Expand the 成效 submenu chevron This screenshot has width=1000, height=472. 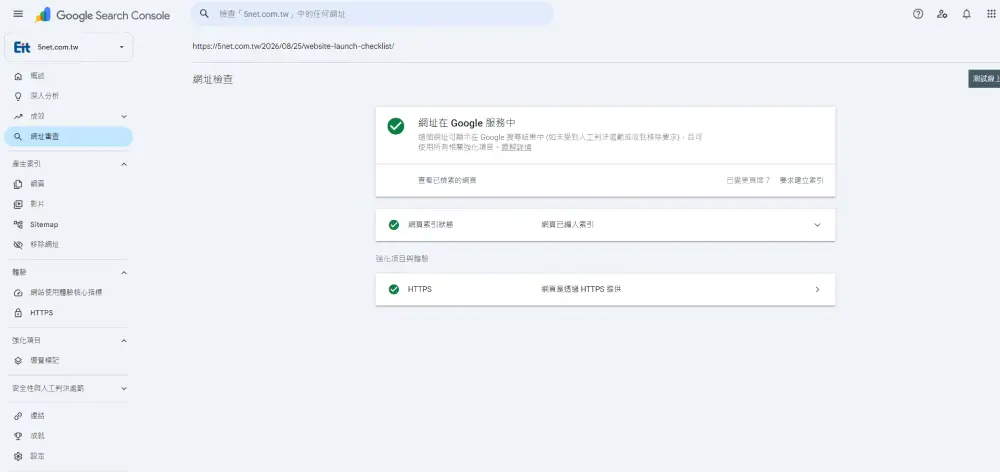[124, 116]
